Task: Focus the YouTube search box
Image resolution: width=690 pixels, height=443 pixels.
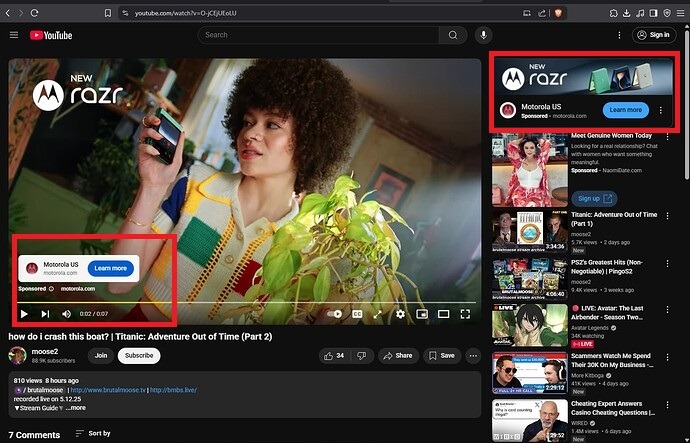Action: point(319,35)
